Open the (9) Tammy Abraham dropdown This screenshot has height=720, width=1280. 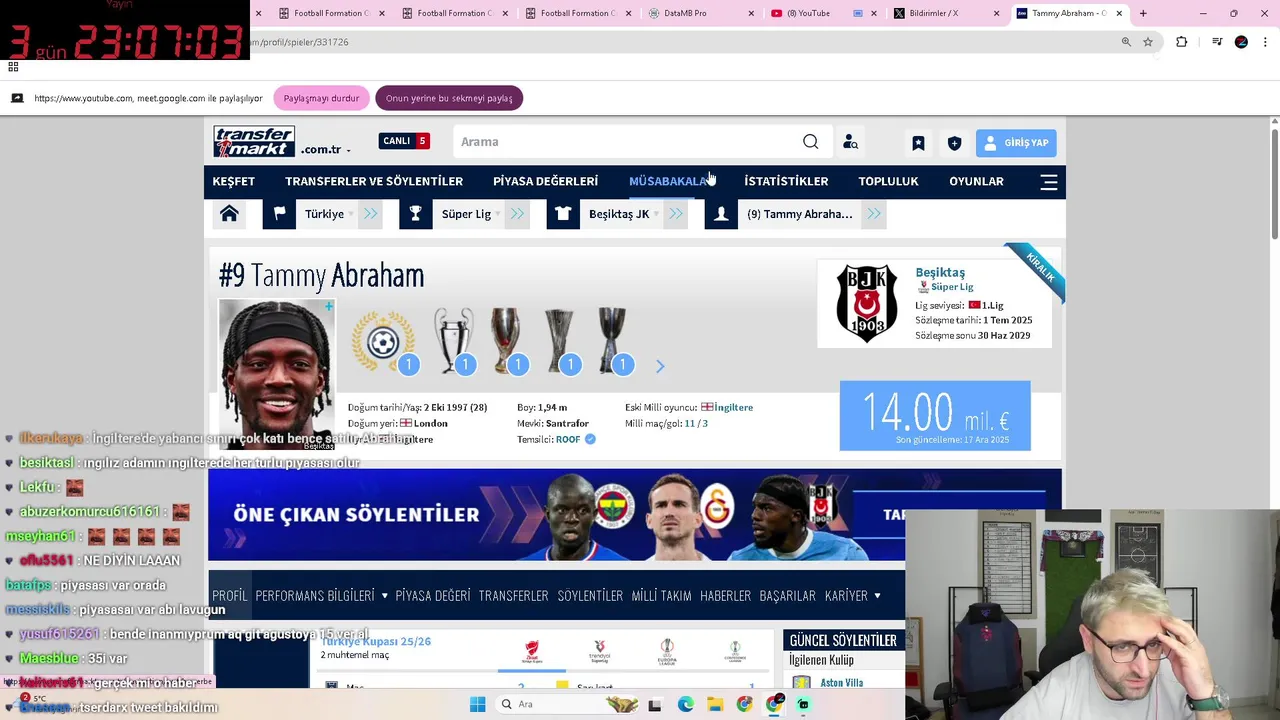coord(800,214)
